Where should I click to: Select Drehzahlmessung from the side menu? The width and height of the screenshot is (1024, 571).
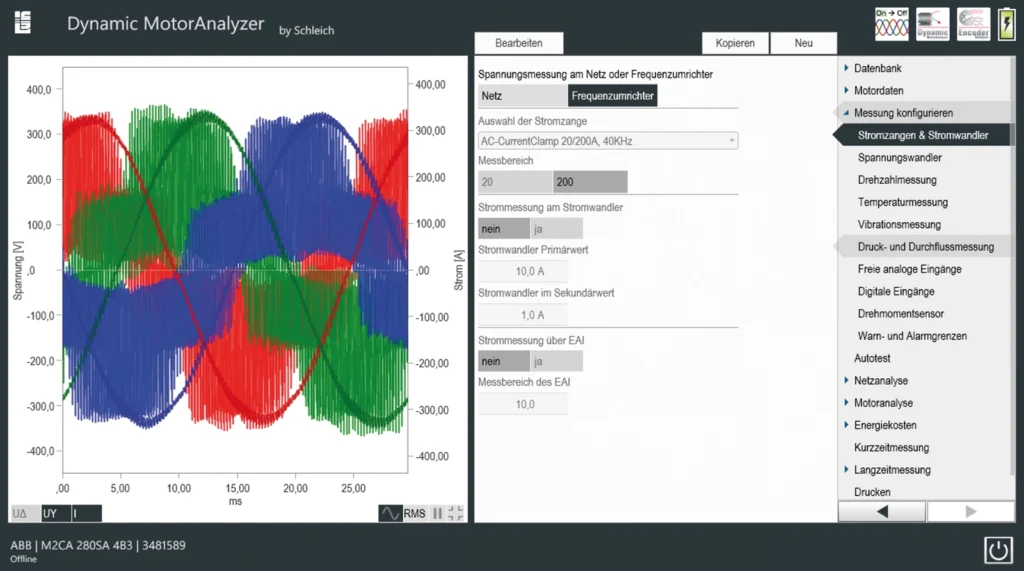[897, 180]
